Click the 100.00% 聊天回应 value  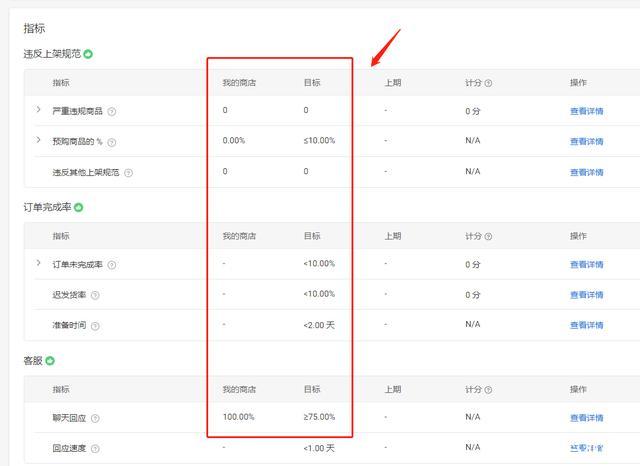tap(238, 417)
